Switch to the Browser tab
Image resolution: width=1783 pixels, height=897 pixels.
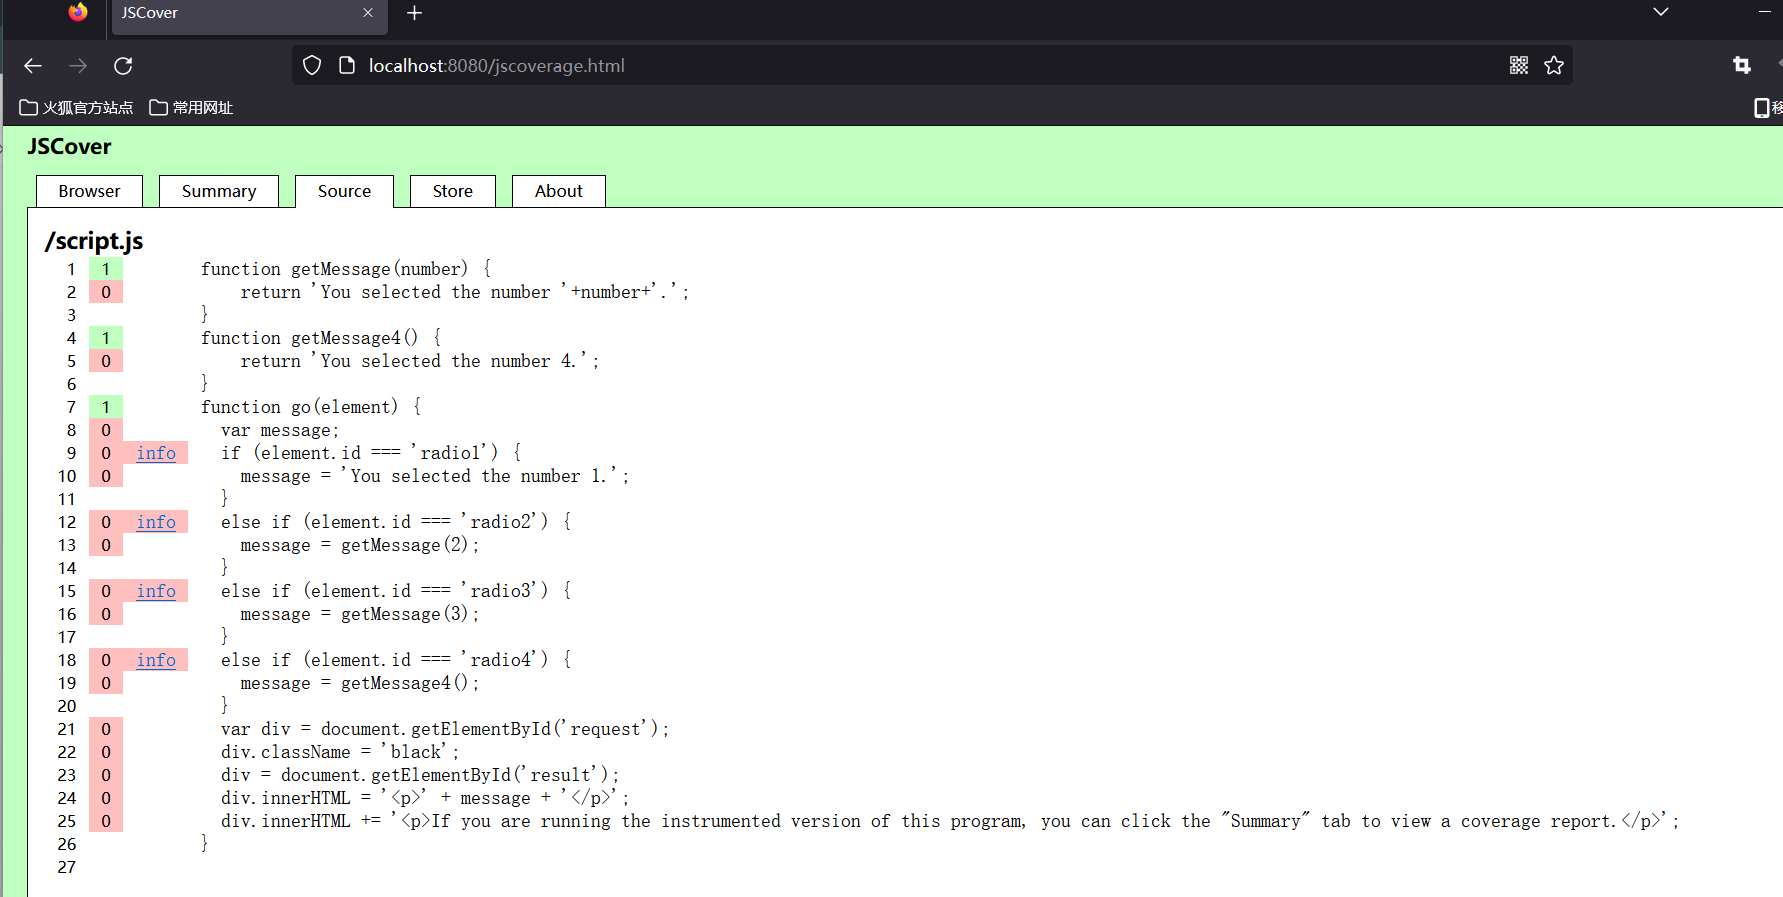click(x=89, y=191)
